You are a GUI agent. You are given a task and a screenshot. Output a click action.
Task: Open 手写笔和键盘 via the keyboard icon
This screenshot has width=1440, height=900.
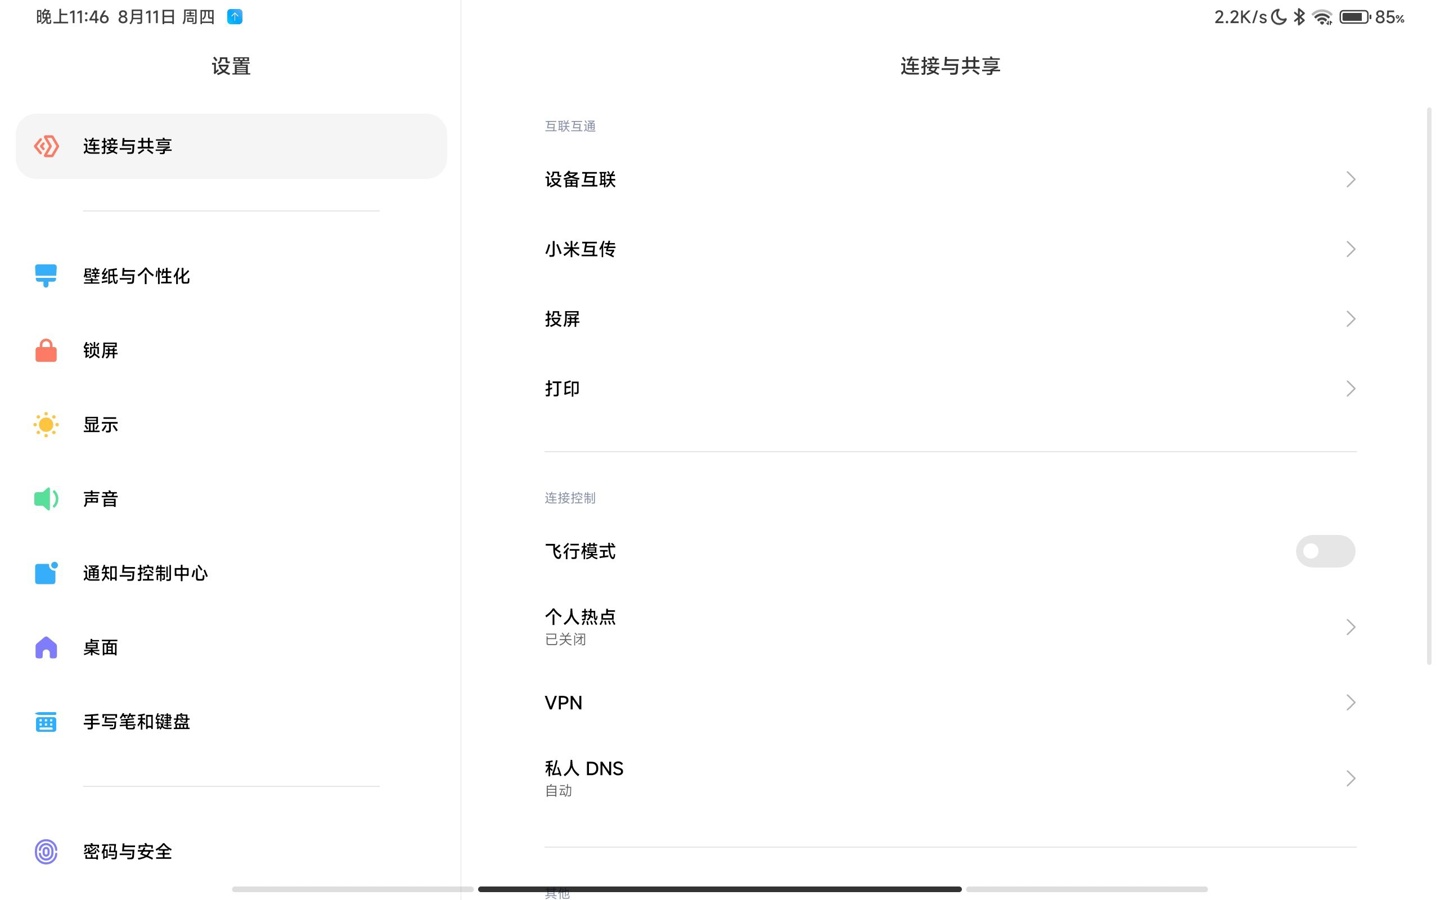[45, 721]
